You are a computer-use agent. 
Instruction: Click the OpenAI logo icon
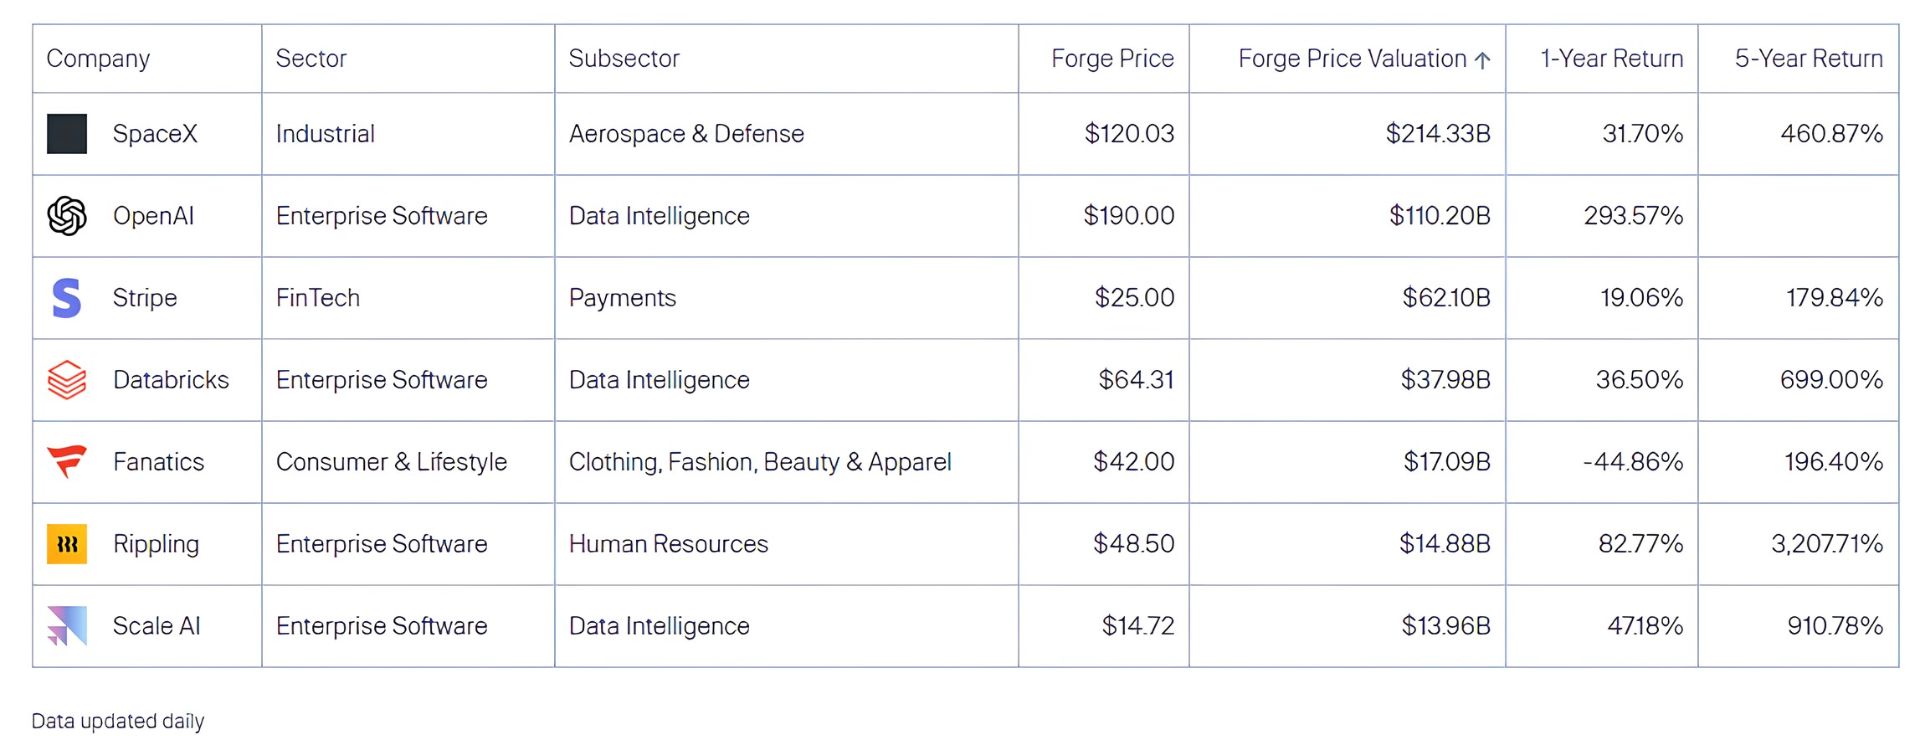point(67,216)
